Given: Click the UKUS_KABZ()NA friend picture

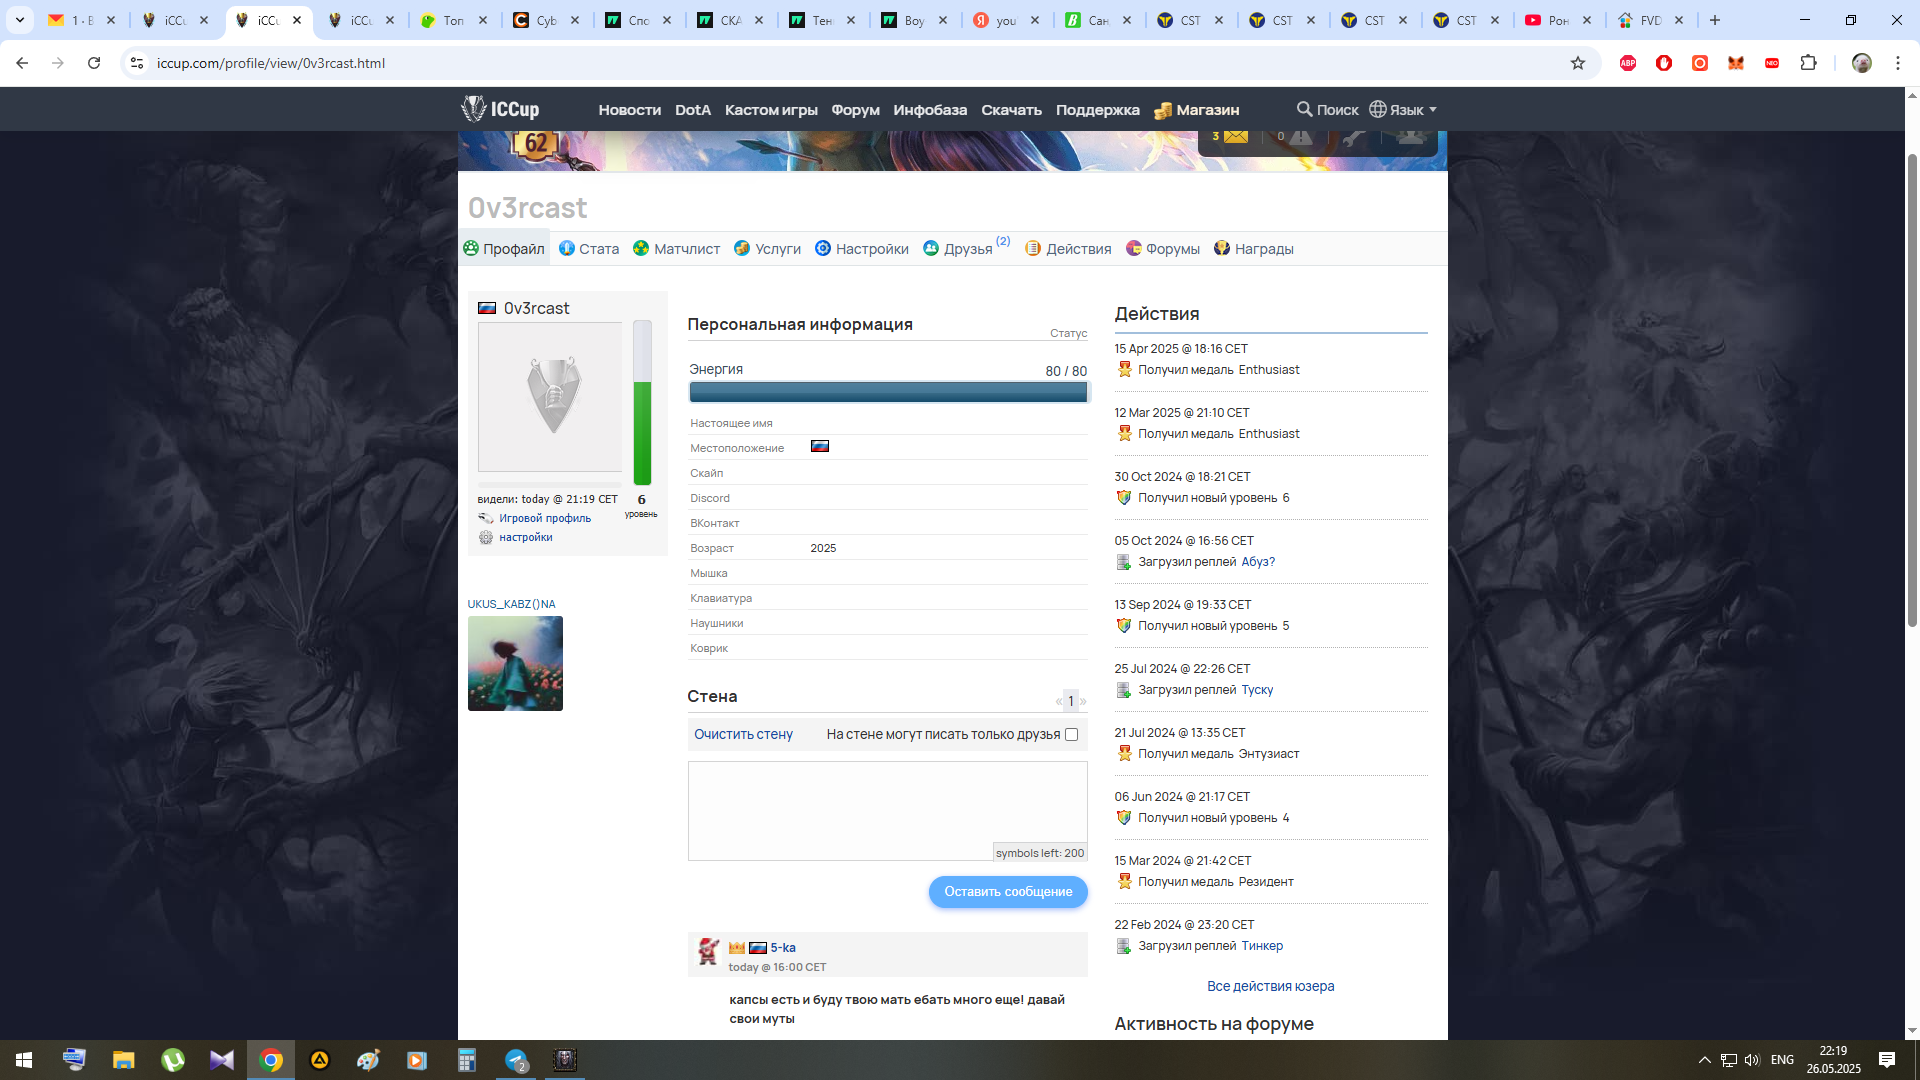Looking at the screenshot, I should (x=515, y=663).
